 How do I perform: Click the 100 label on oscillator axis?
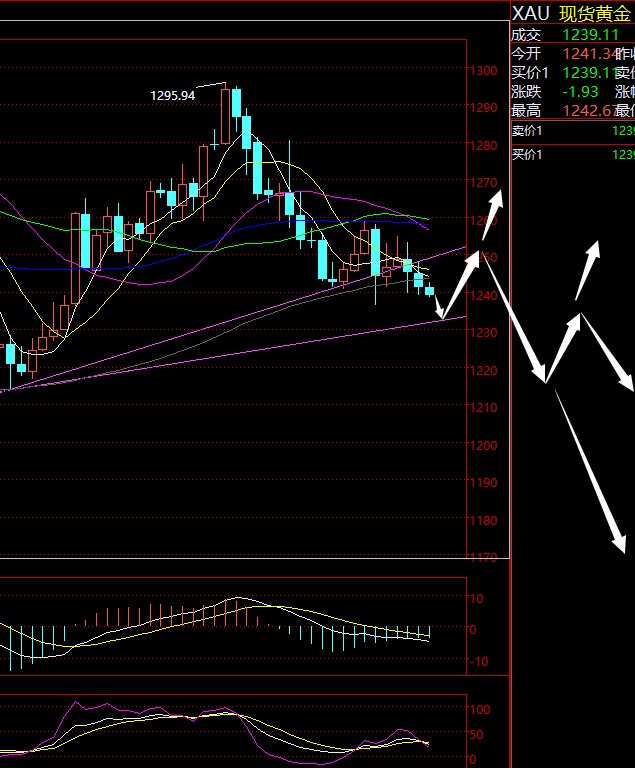480,710
